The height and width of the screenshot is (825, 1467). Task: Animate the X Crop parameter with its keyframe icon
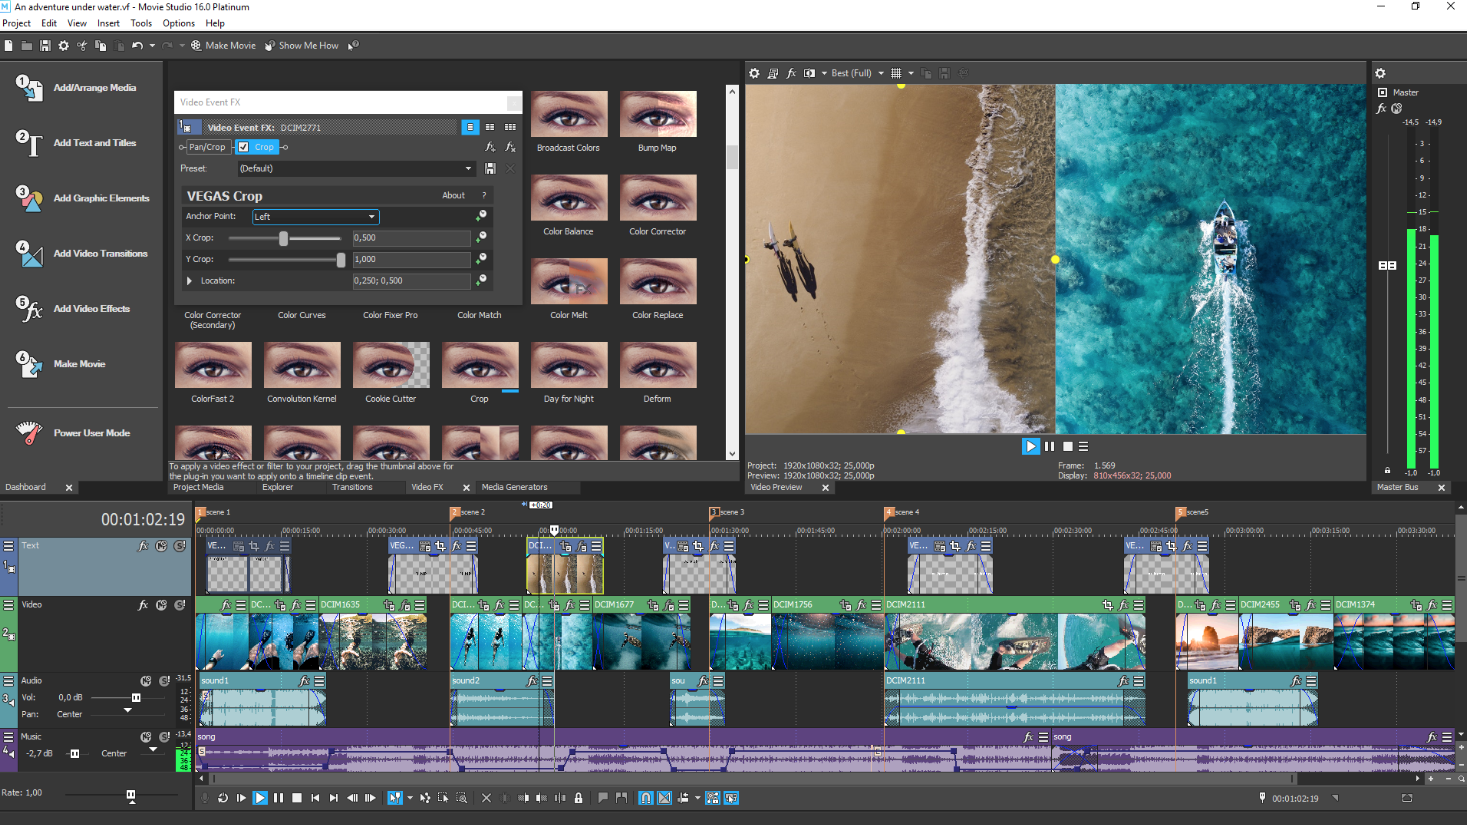point(481,238)
